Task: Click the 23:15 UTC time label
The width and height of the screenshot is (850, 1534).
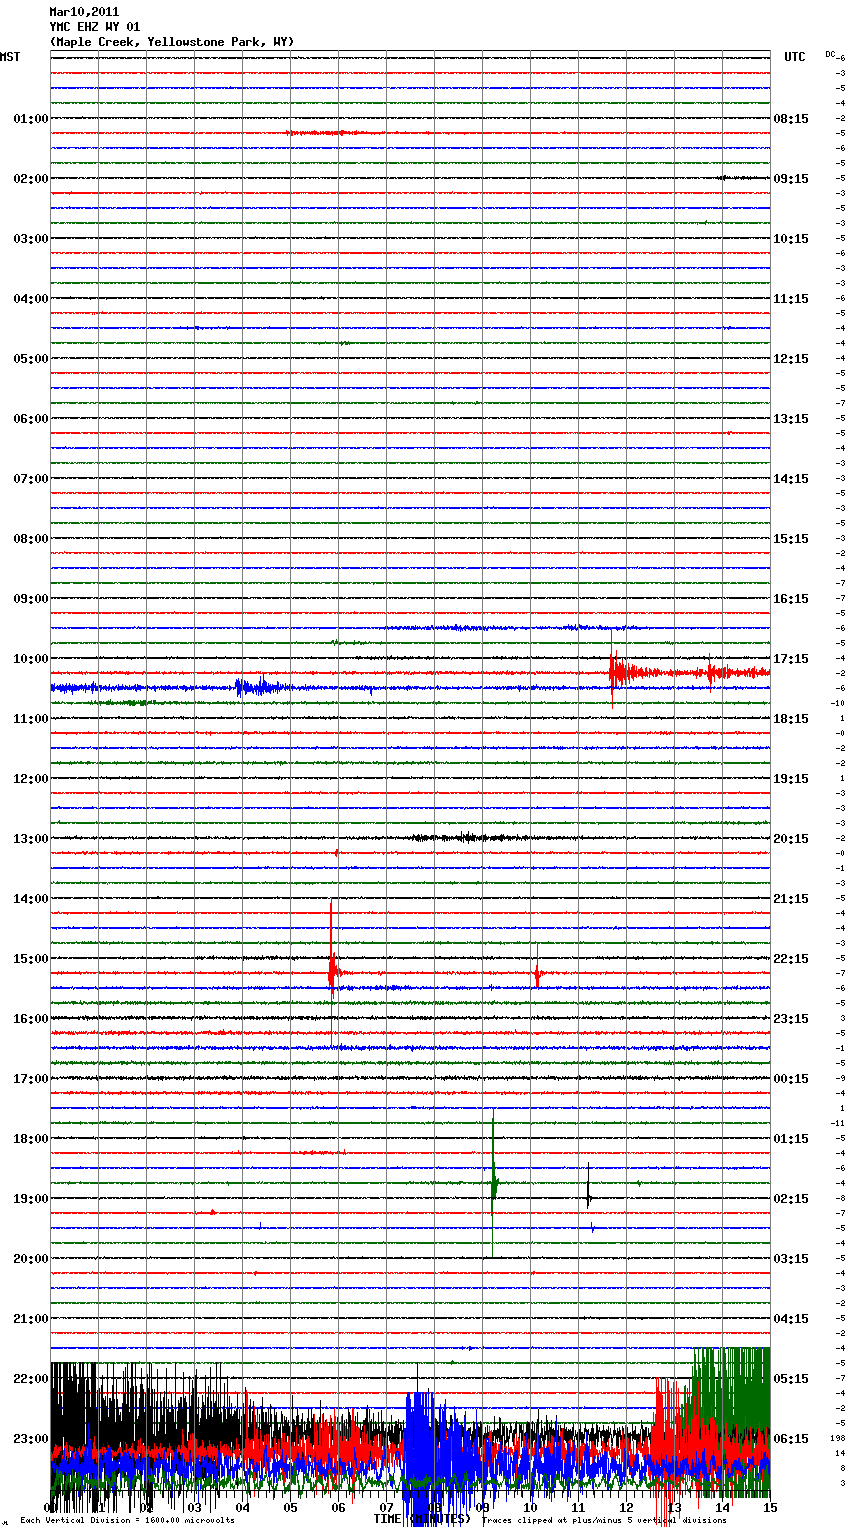Action: click(x=791, y=1019)
